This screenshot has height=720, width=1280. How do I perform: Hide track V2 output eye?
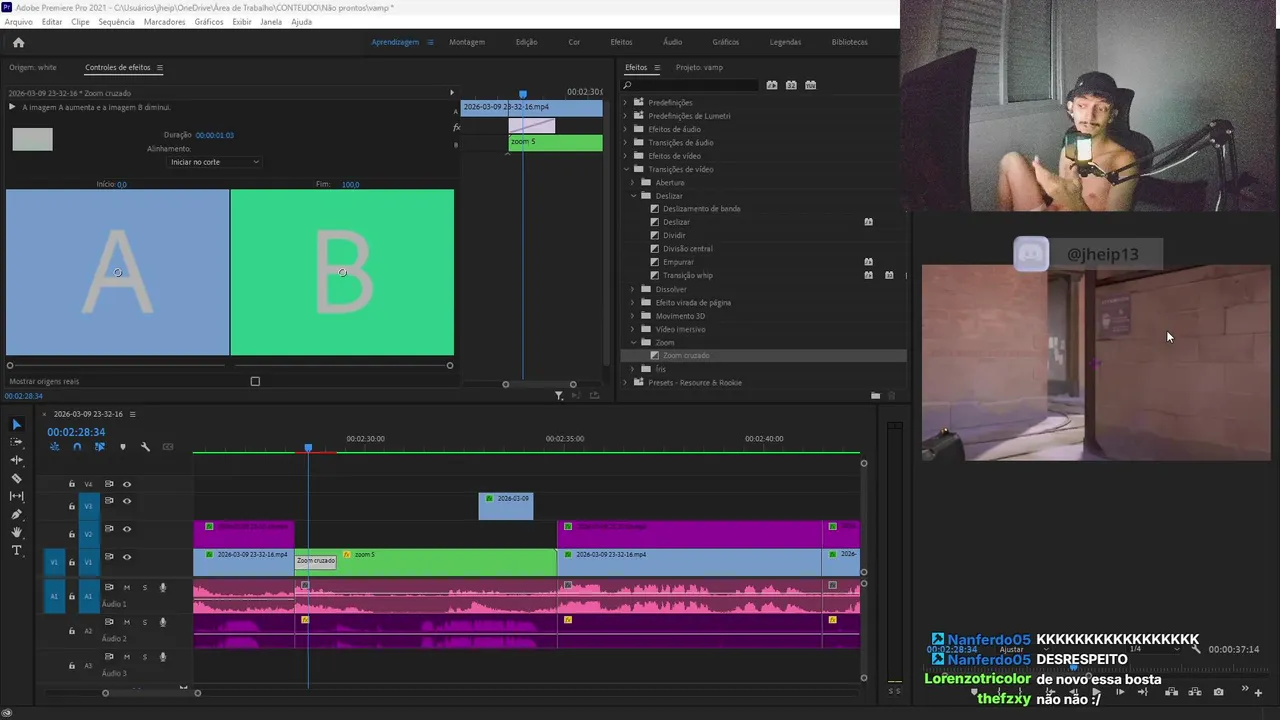point(127,529)
